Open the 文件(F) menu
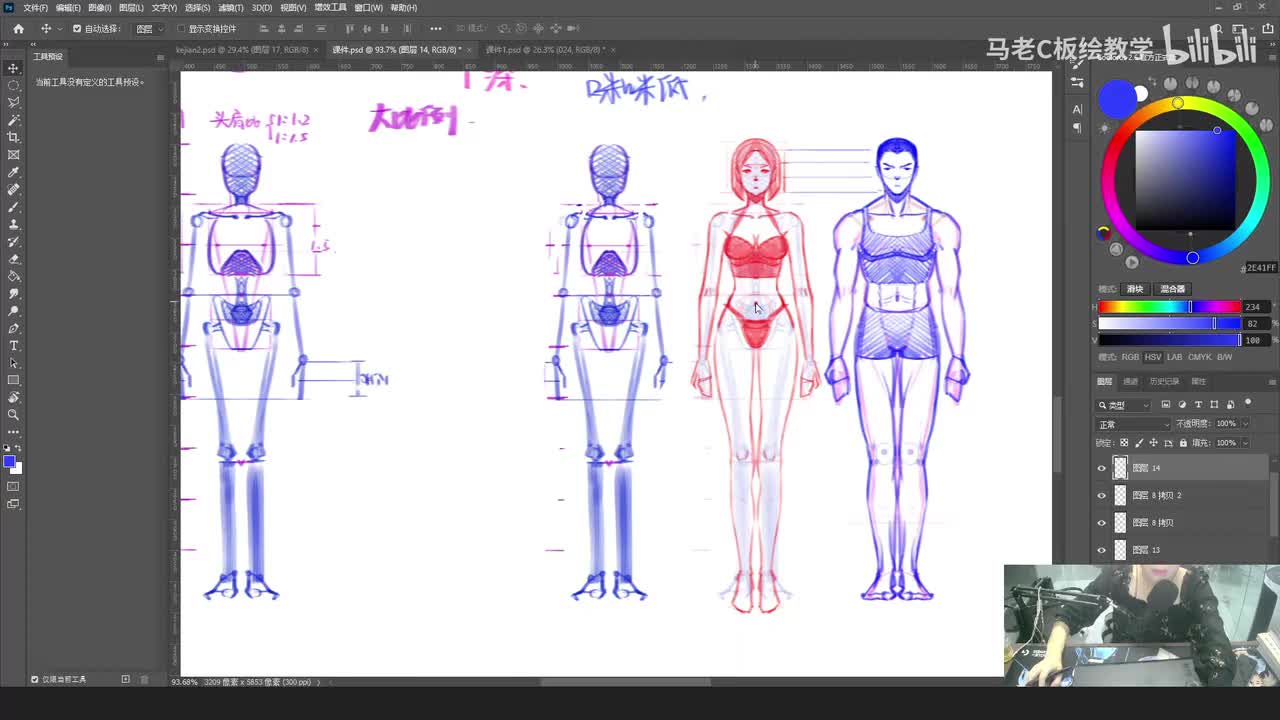1280x720 pixels. click(35, 8)
